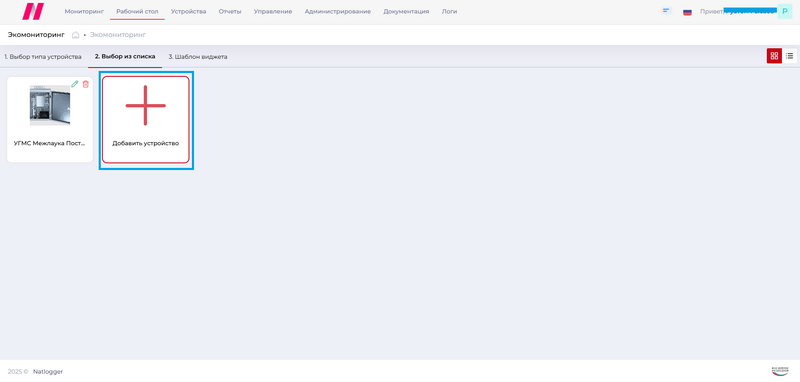
Task: Click the Экомониторинг breadcrumb link
Action: point(118,35)
